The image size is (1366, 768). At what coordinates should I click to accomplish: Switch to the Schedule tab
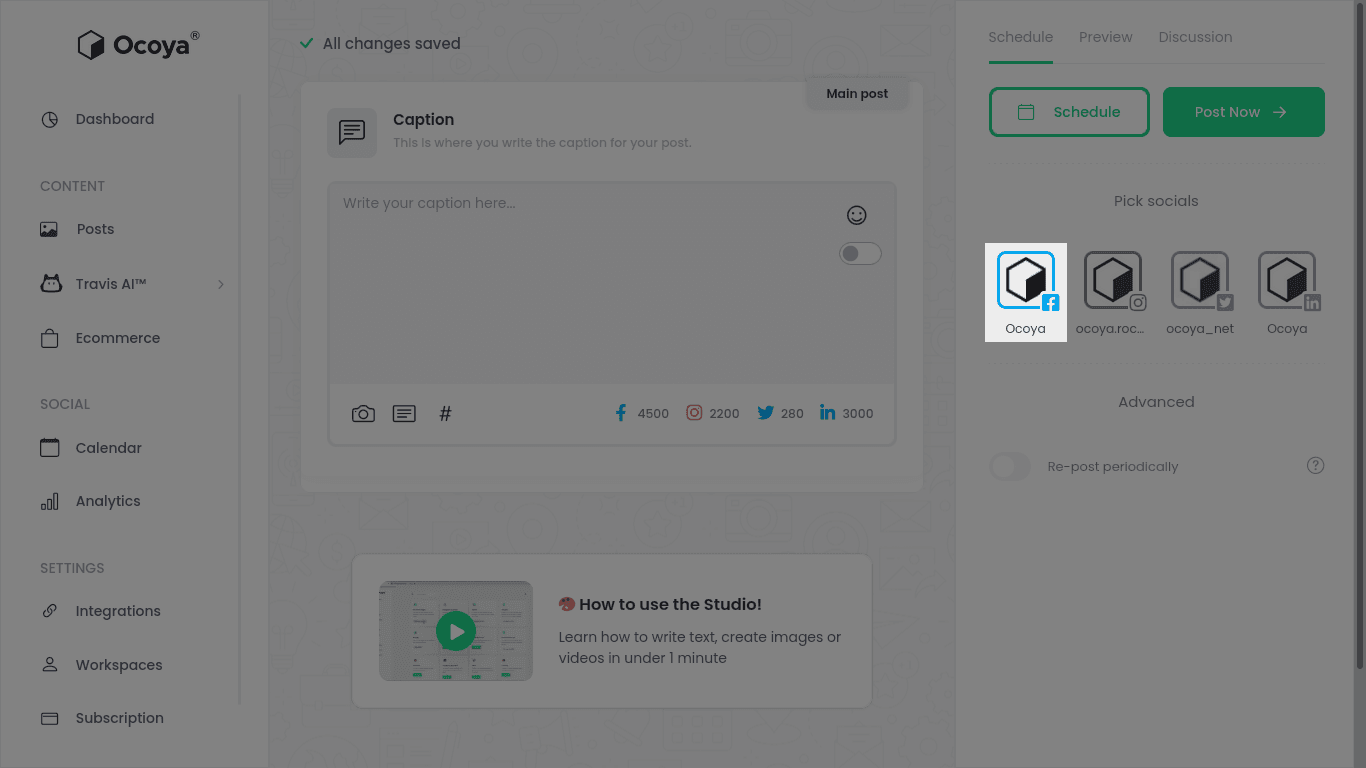click(1020, 37)
